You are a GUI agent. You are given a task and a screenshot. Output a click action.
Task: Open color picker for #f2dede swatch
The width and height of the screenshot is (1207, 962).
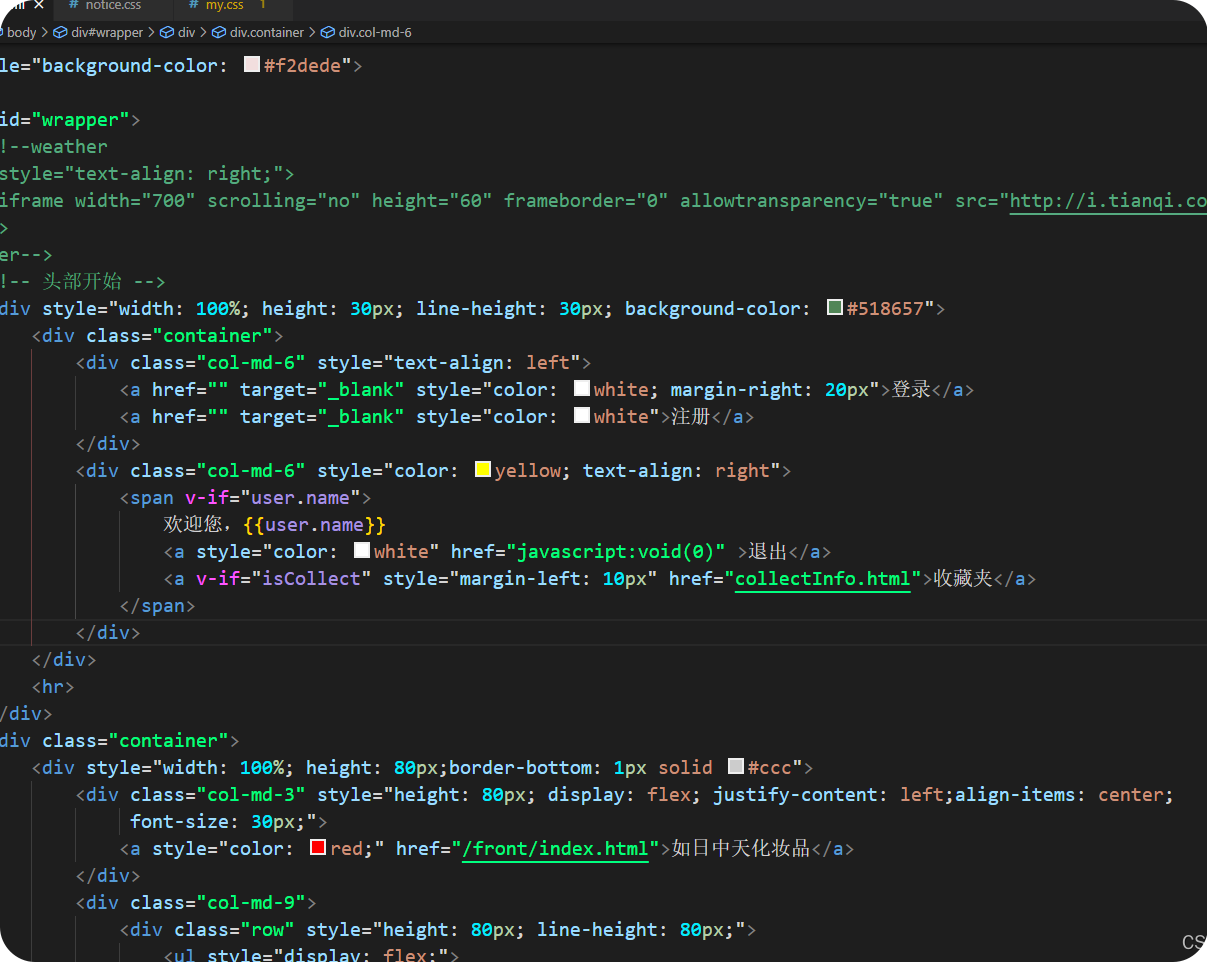tap(252, 66)
